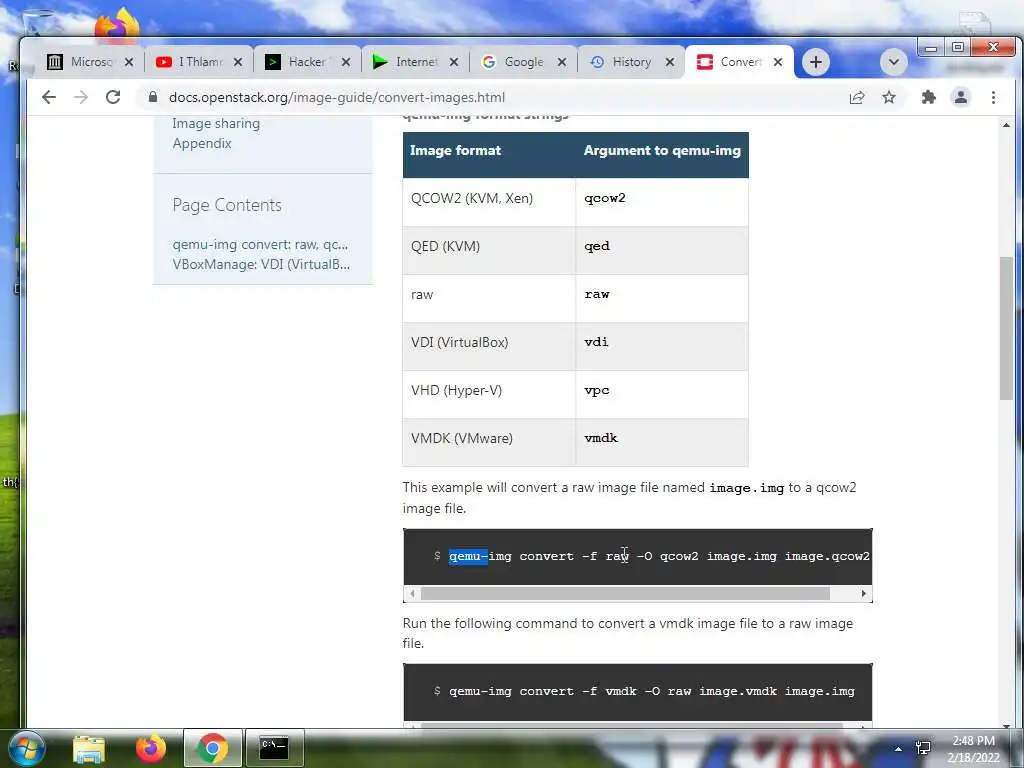Viewport: 1024px width, 768px height.
Task: Click the QED (KVM) table cell
Action: (489, 250)
